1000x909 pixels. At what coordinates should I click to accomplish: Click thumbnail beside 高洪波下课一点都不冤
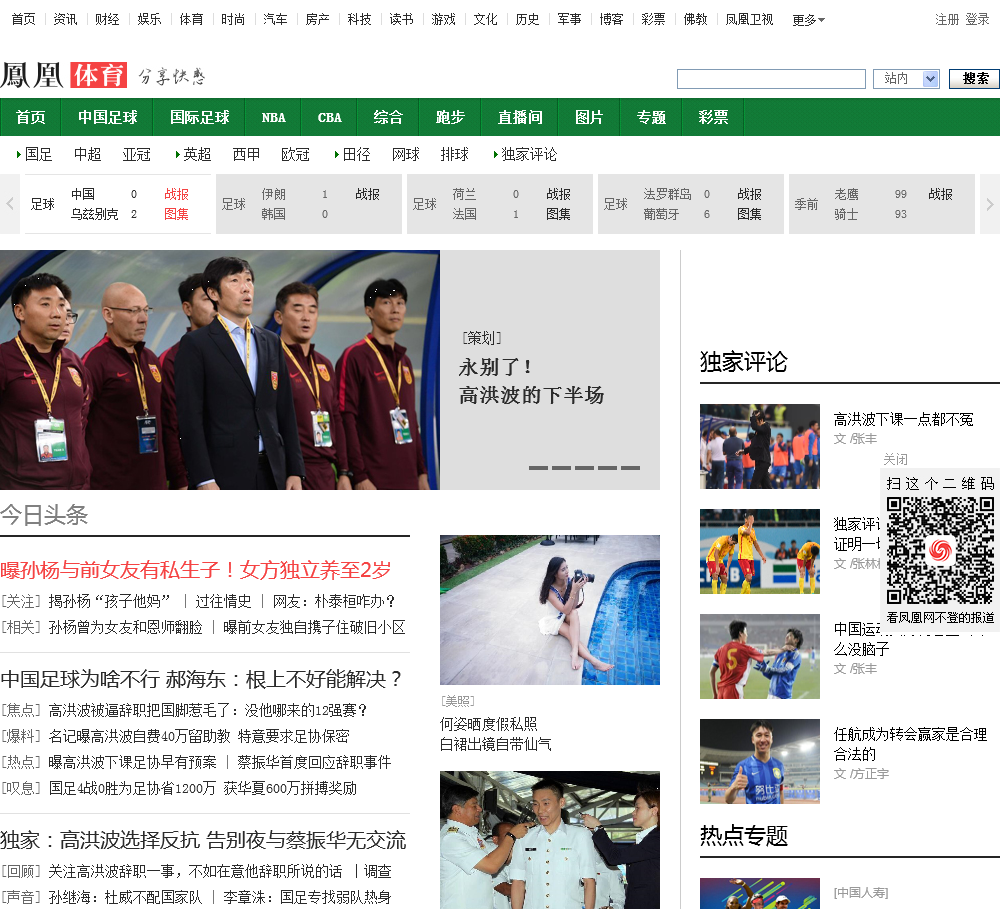point(760,447)
